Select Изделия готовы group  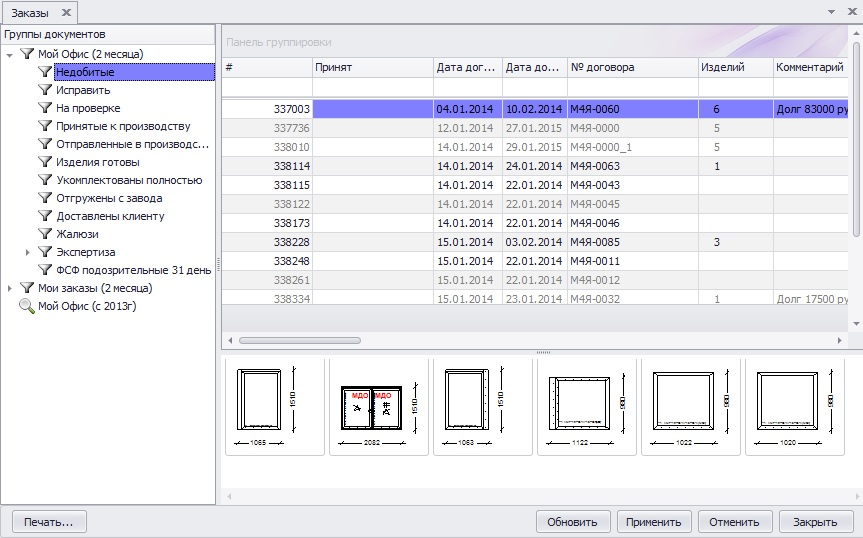(x=98, y=162)
